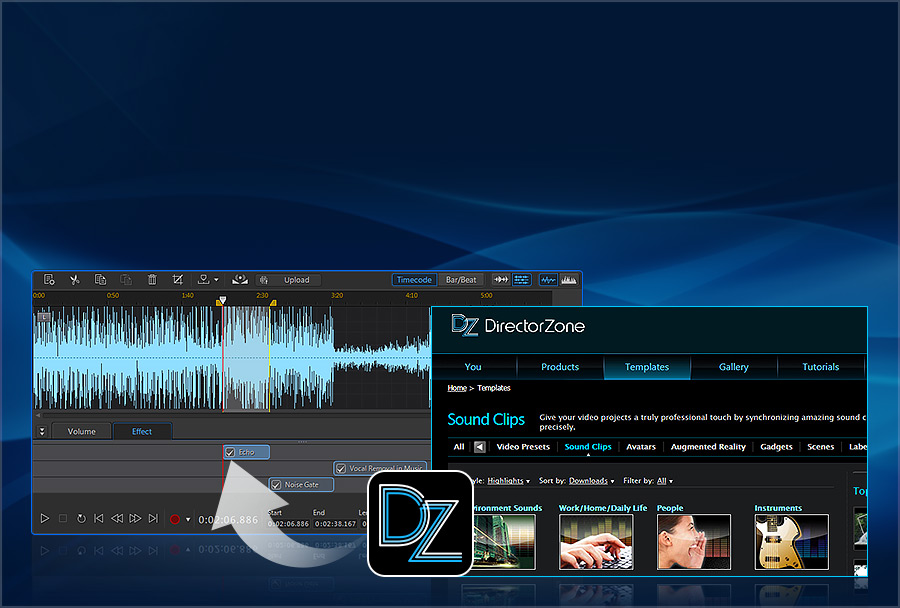Open the Work/Home/Daily Life category link
Screen dimensions: 900x608
tap(603, 508)
